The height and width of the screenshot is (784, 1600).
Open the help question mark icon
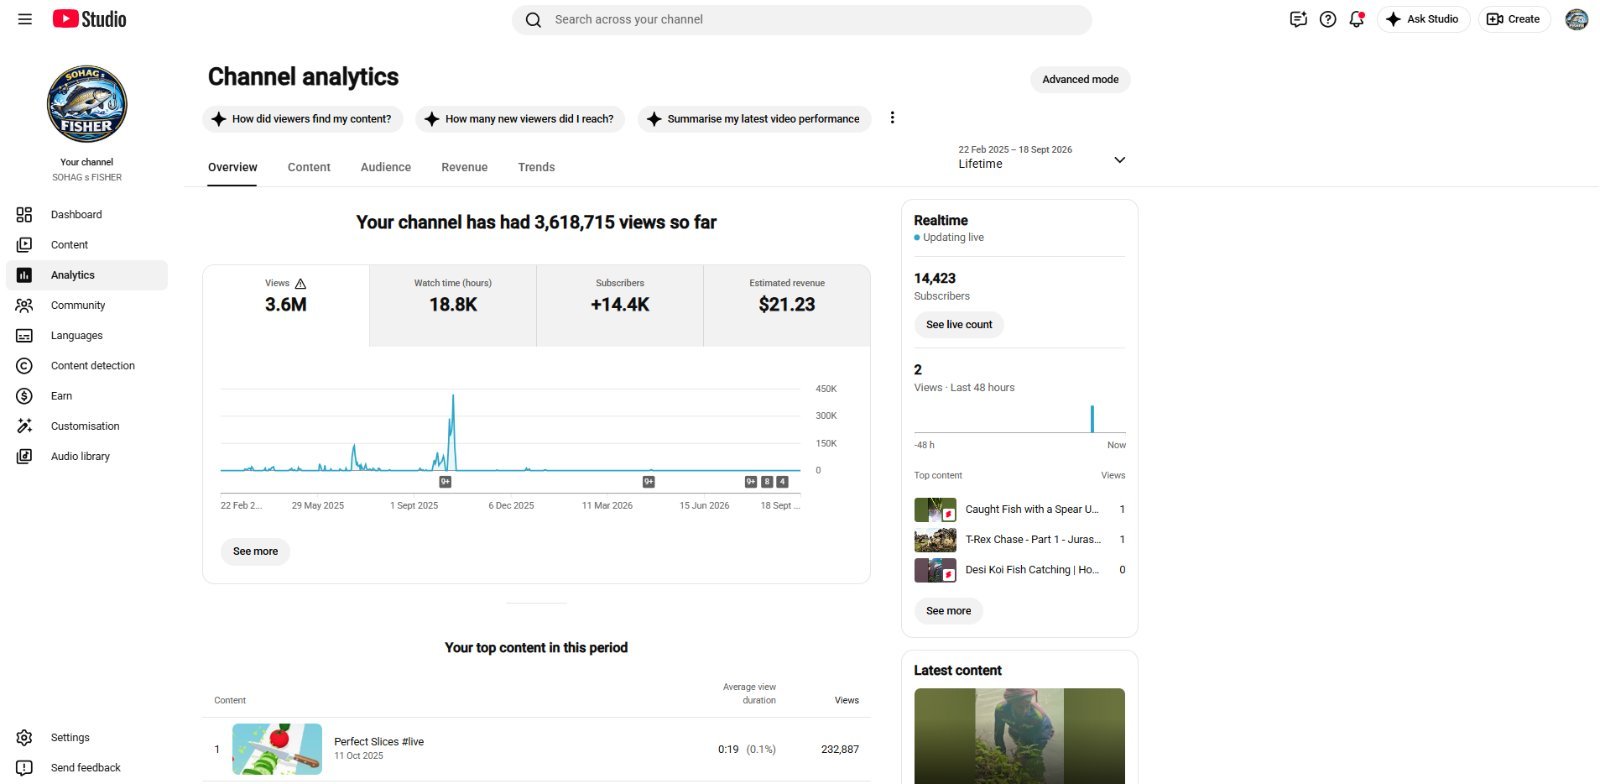click(1328, 19)
